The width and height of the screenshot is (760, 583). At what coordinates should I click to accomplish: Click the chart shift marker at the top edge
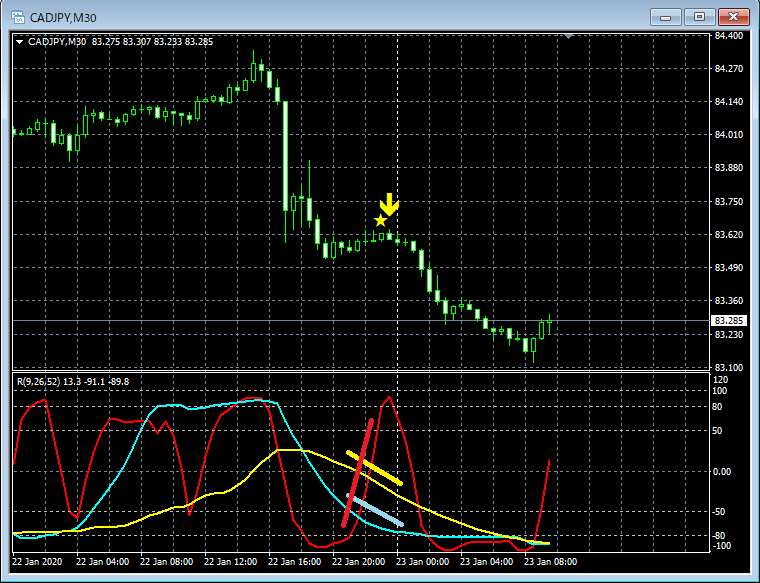tap(569, 36)
